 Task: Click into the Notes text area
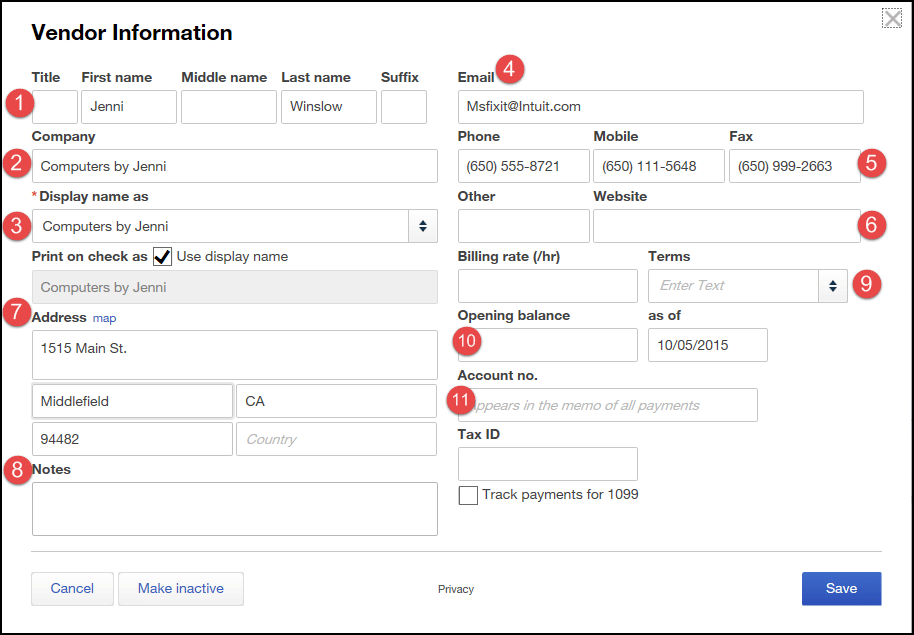tap(234, 509)
